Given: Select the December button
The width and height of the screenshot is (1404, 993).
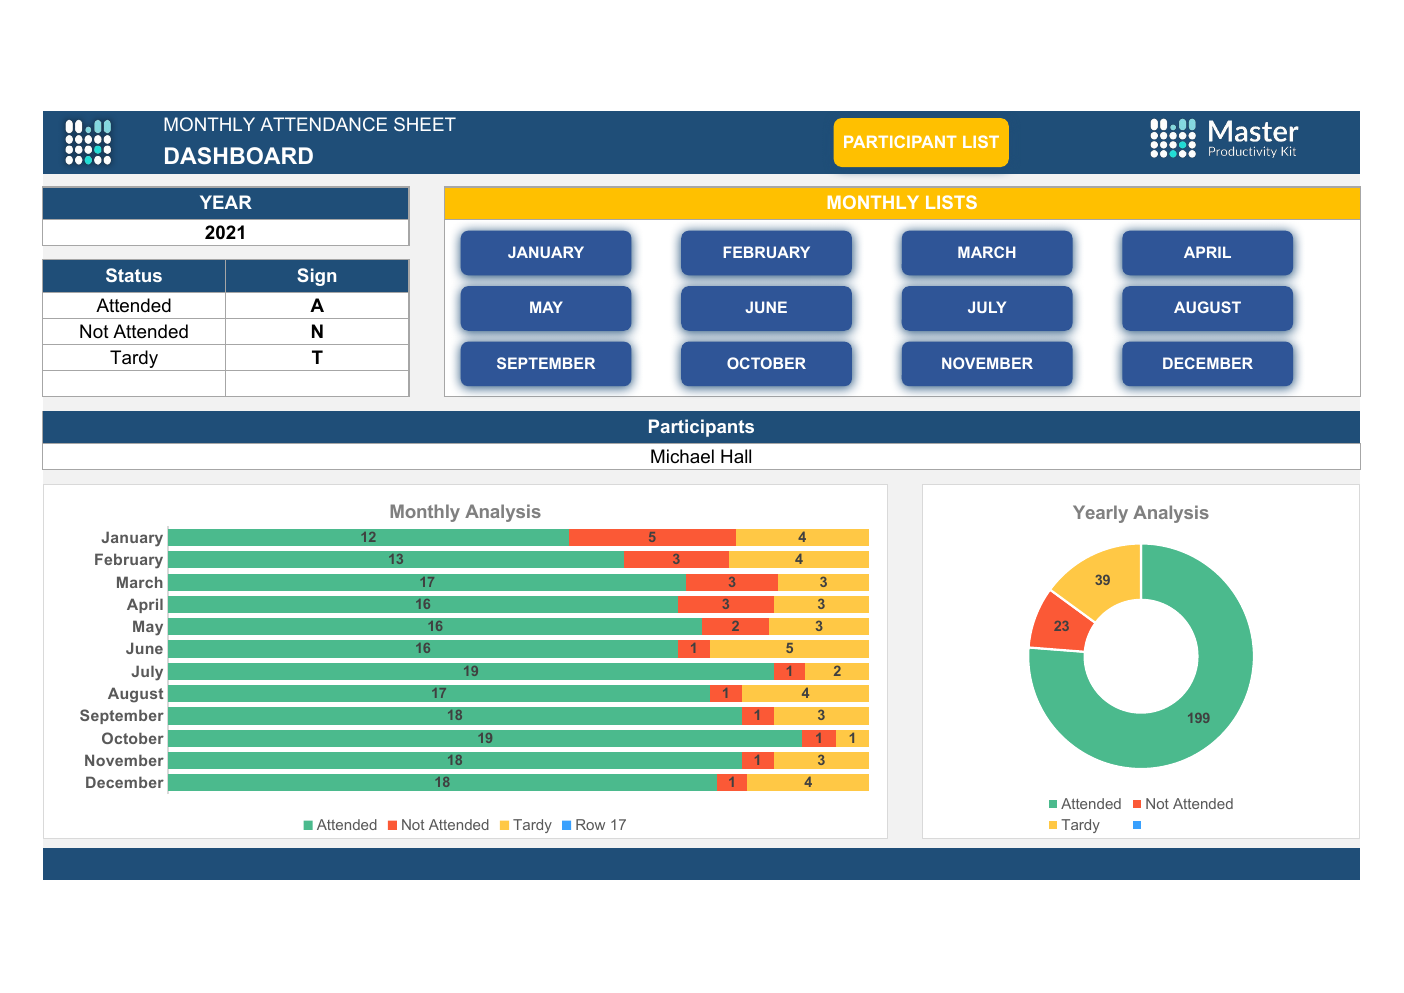Looking at the screenshot, I should pos(1207,364).
